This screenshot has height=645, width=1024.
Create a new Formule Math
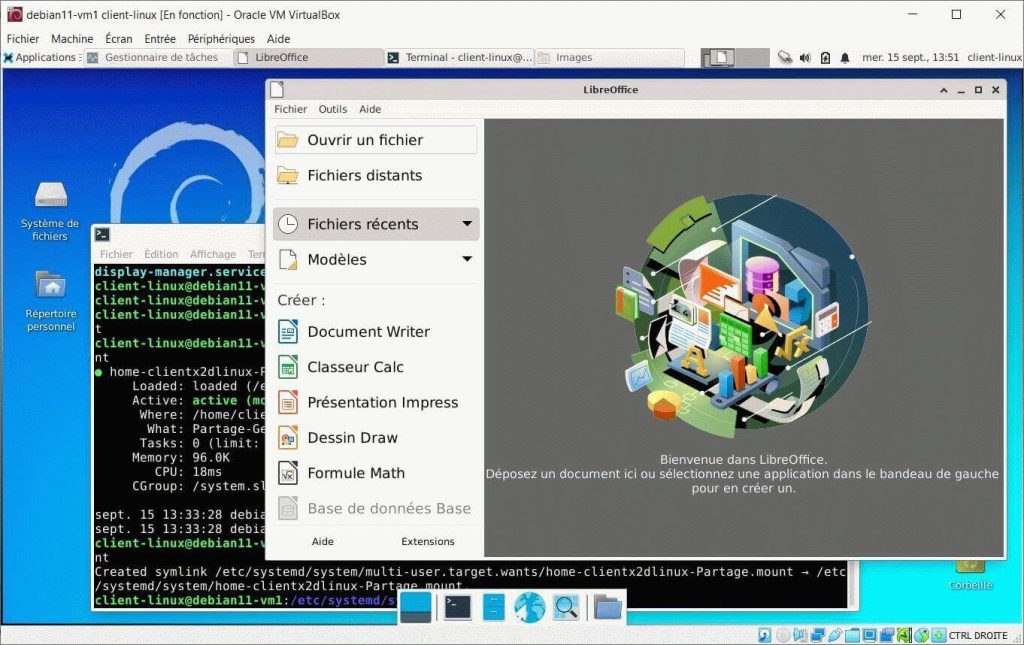(341, 473)
